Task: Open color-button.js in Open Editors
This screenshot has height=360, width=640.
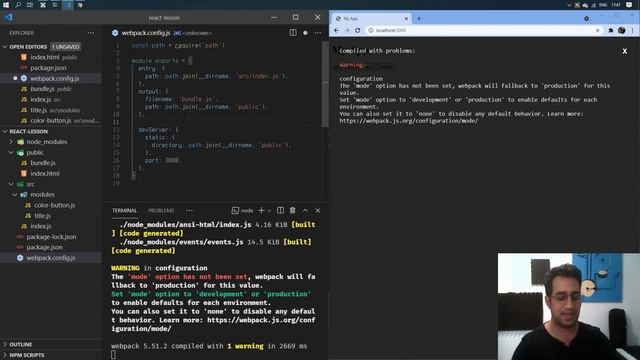Action: (x=51, y=120)
